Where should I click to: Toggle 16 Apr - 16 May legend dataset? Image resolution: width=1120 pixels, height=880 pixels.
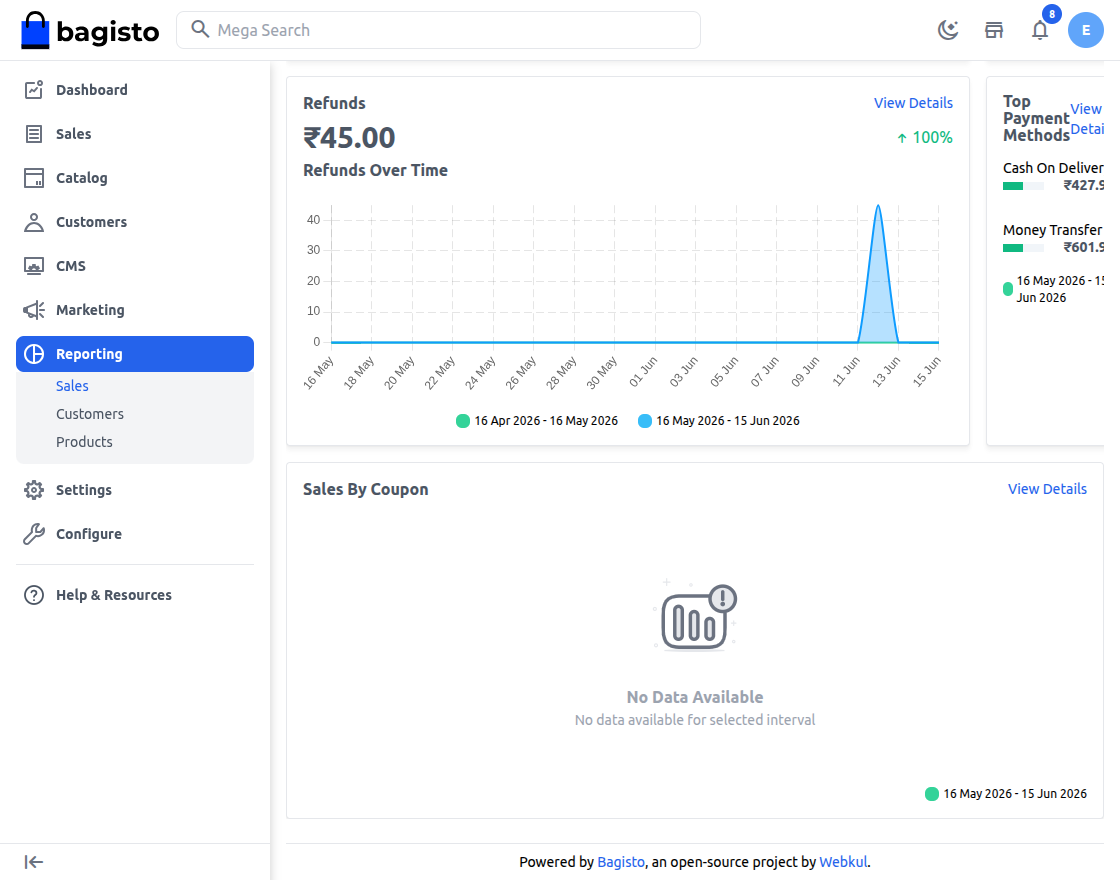[x=537, y=421]
